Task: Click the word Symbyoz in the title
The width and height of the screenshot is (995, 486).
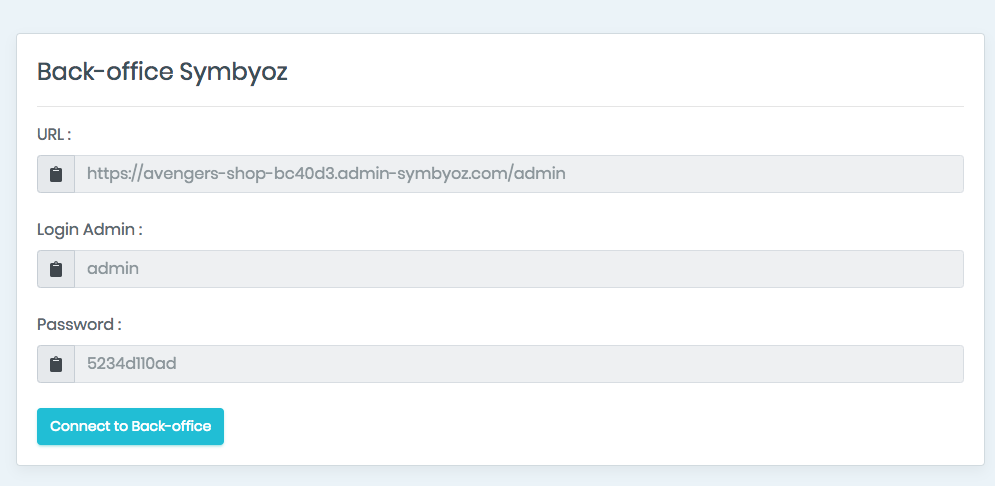Action: 234,72
